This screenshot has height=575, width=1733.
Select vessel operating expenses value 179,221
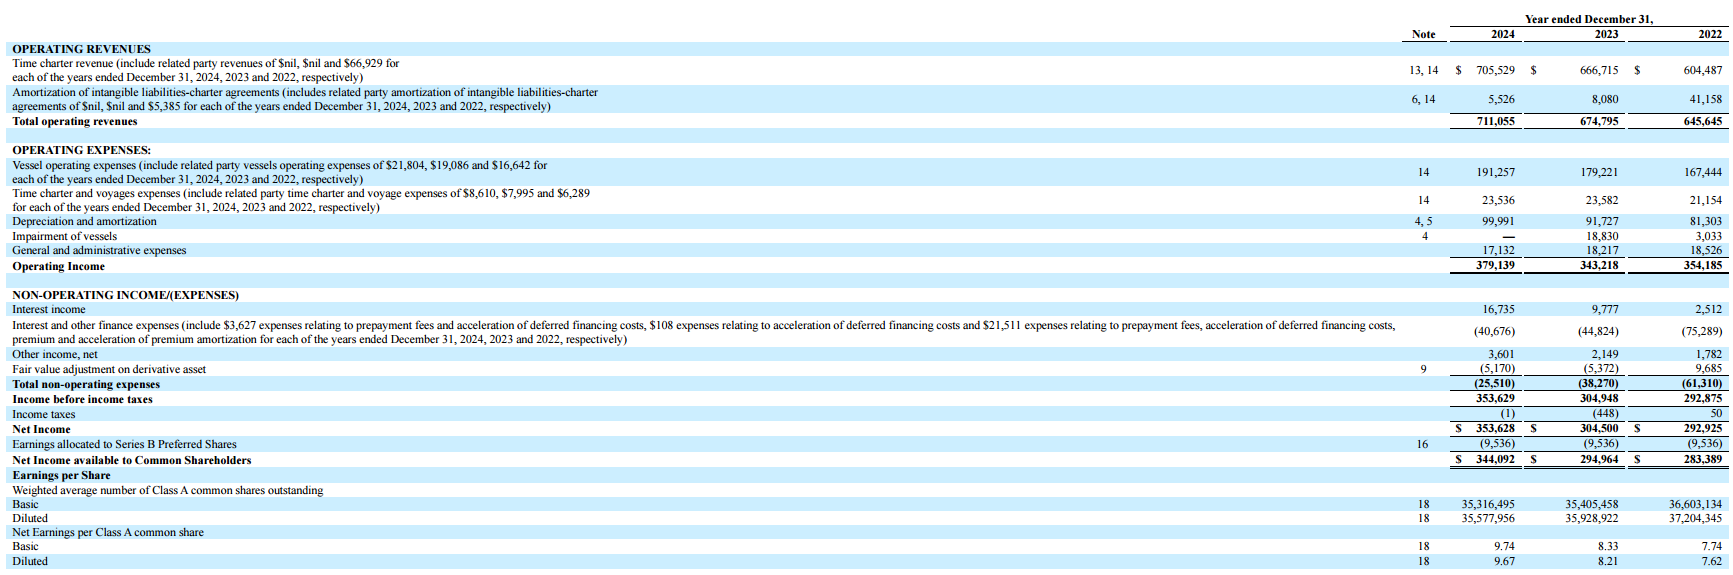point(1599,172)
